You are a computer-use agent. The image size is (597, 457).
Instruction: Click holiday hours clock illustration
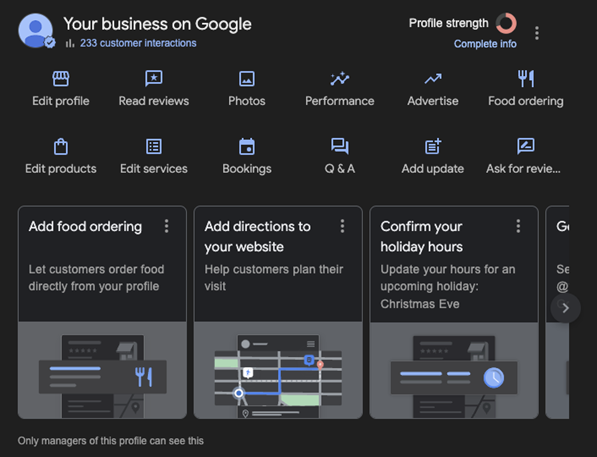coord(454,370)
